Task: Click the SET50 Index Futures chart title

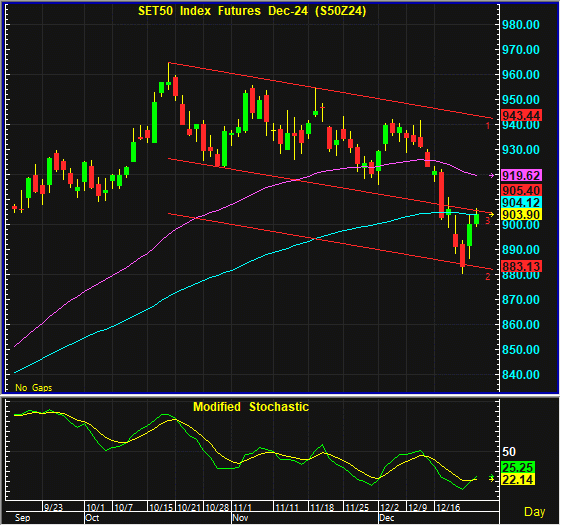Action: click(252, 11)
